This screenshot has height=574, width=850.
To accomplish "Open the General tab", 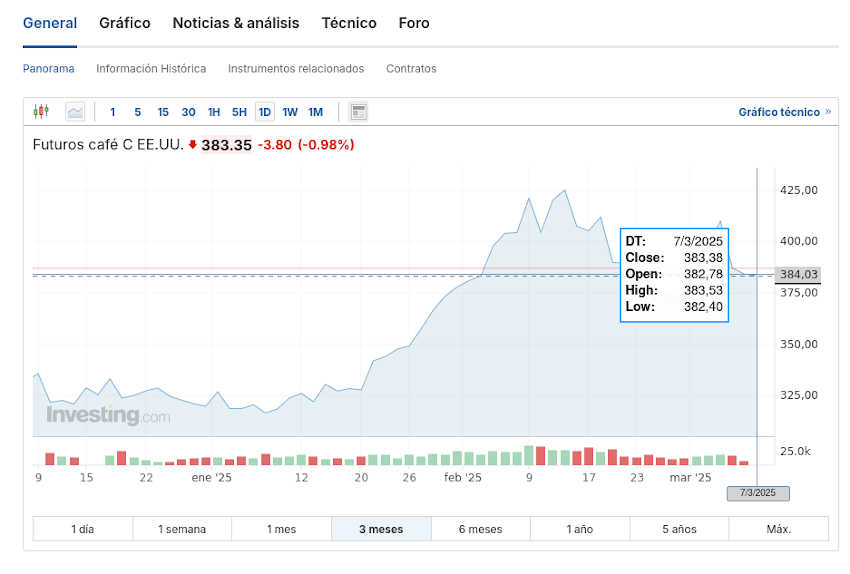I will point(50,23).
